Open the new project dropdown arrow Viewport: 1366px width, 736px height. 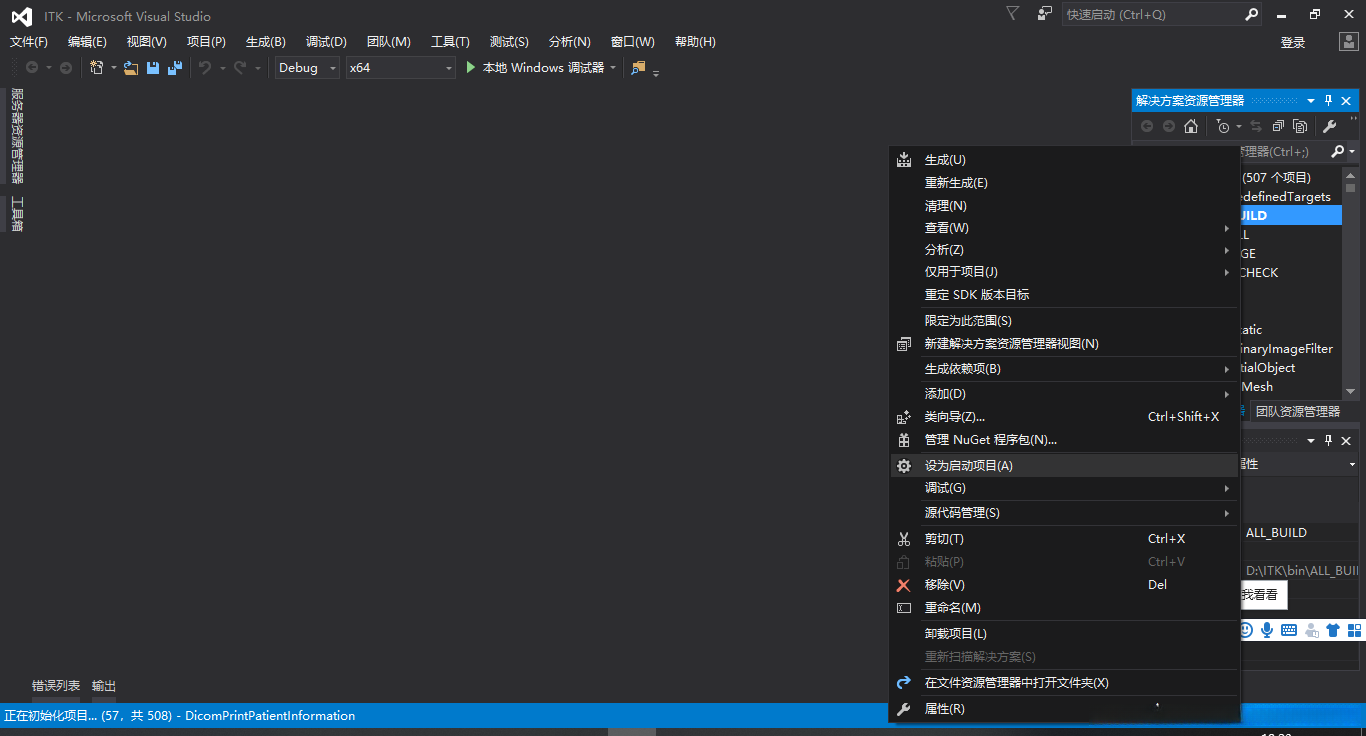pos(114,68)
